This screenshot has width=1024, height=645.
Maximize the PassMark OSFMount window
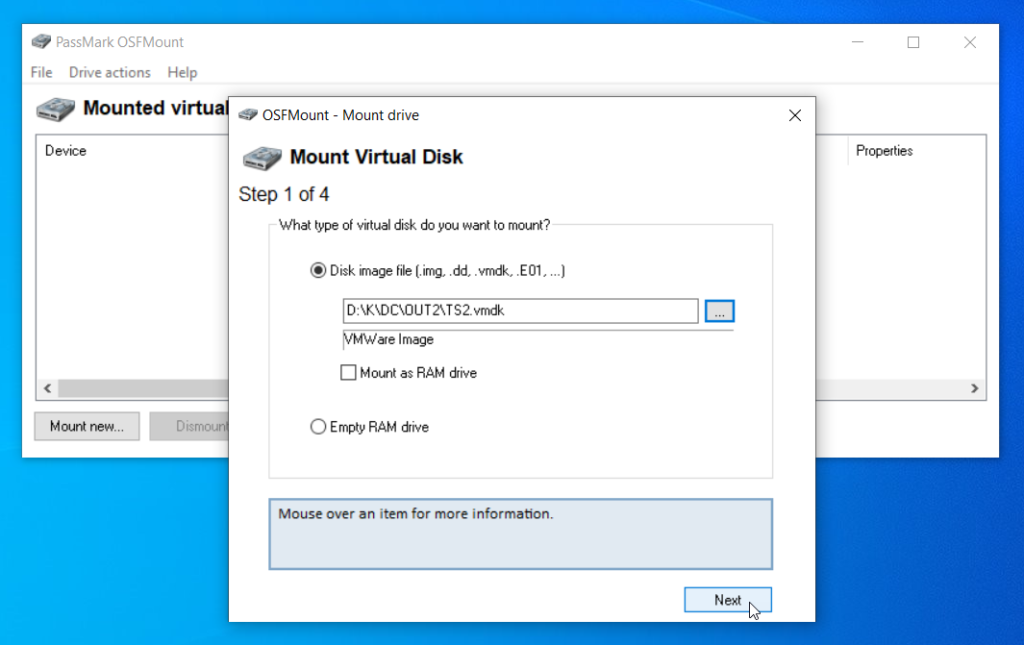(914, 42)
